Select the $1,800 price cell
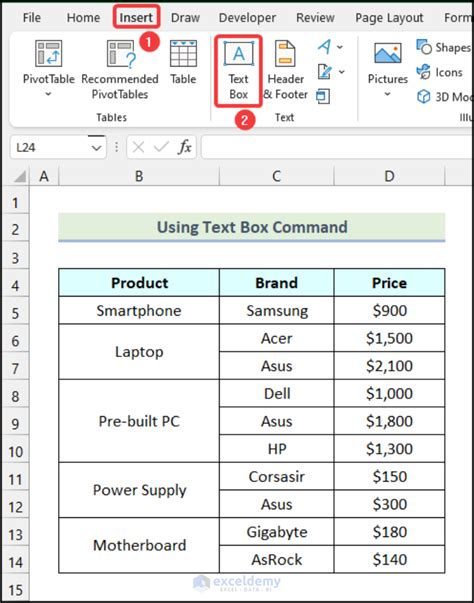The image size is (474, 603). click(x=389, y=421)
